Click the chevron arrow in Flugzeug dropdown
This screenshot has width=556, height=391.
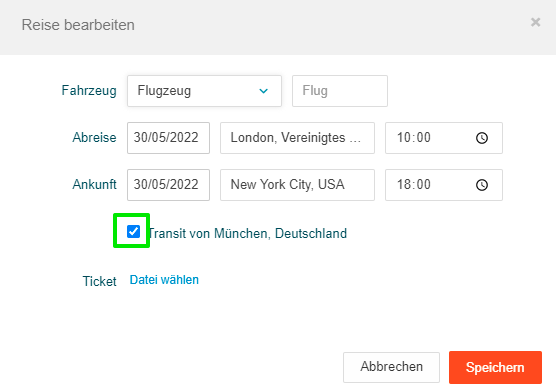pos(263,91)
